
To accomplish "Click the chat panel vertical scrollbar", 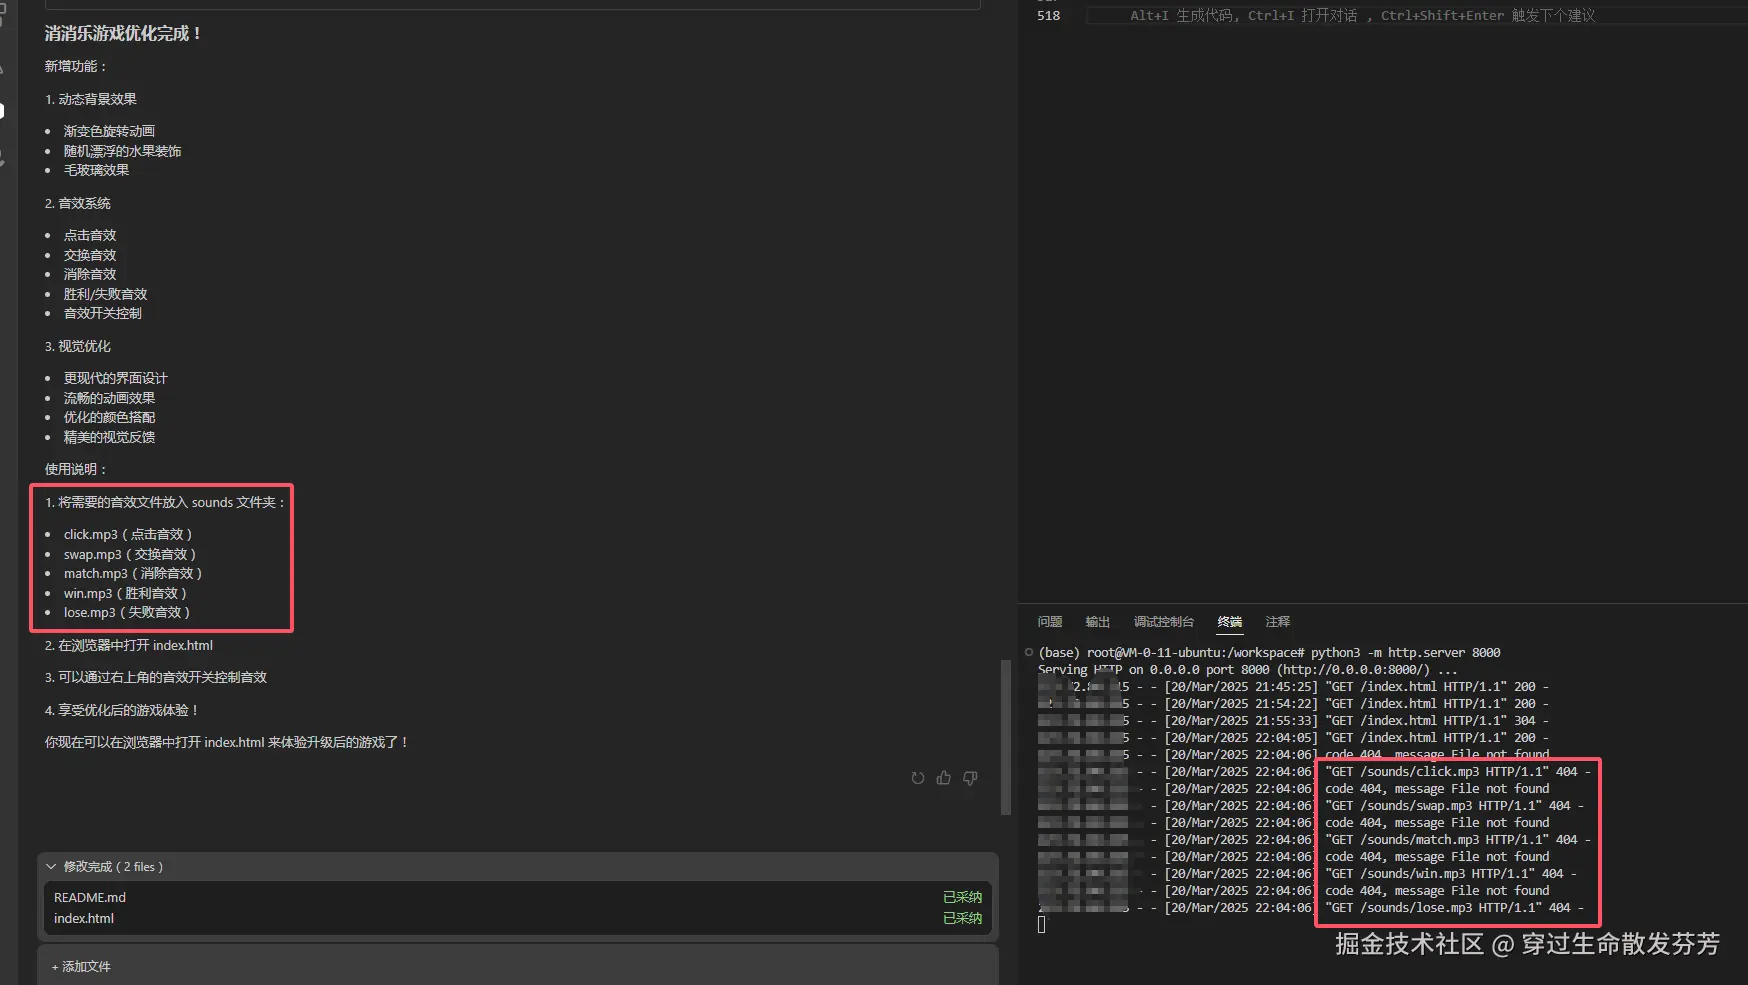I will coord(1005,737).
